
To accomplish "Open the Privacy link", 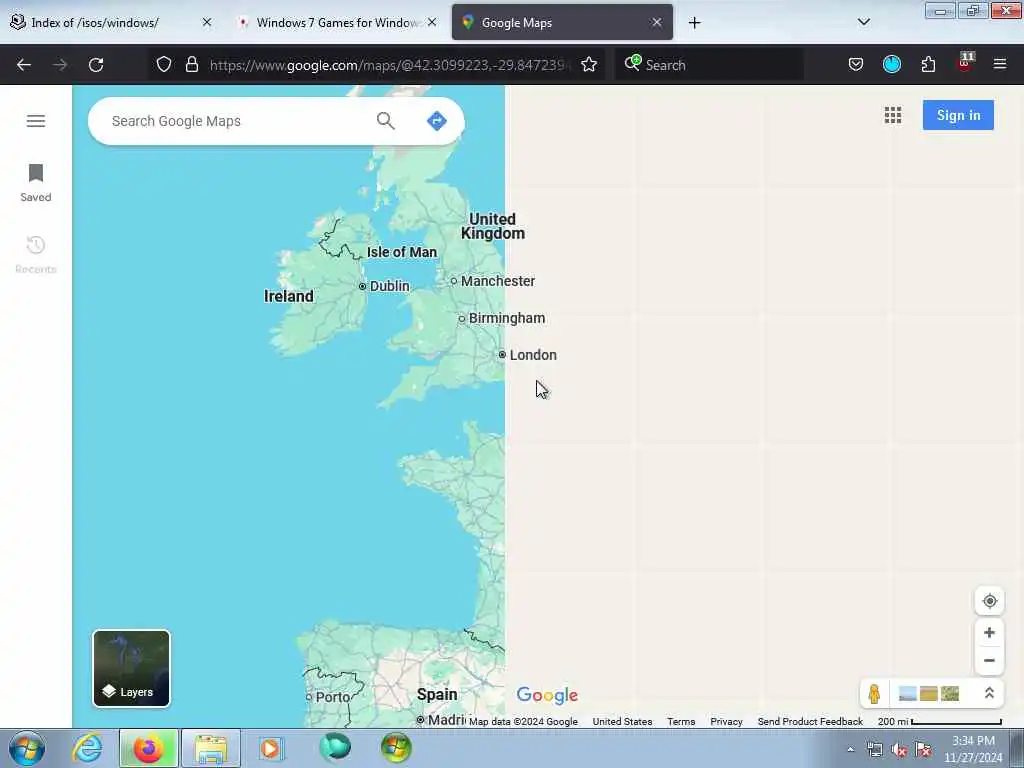I will coord(726,722).
